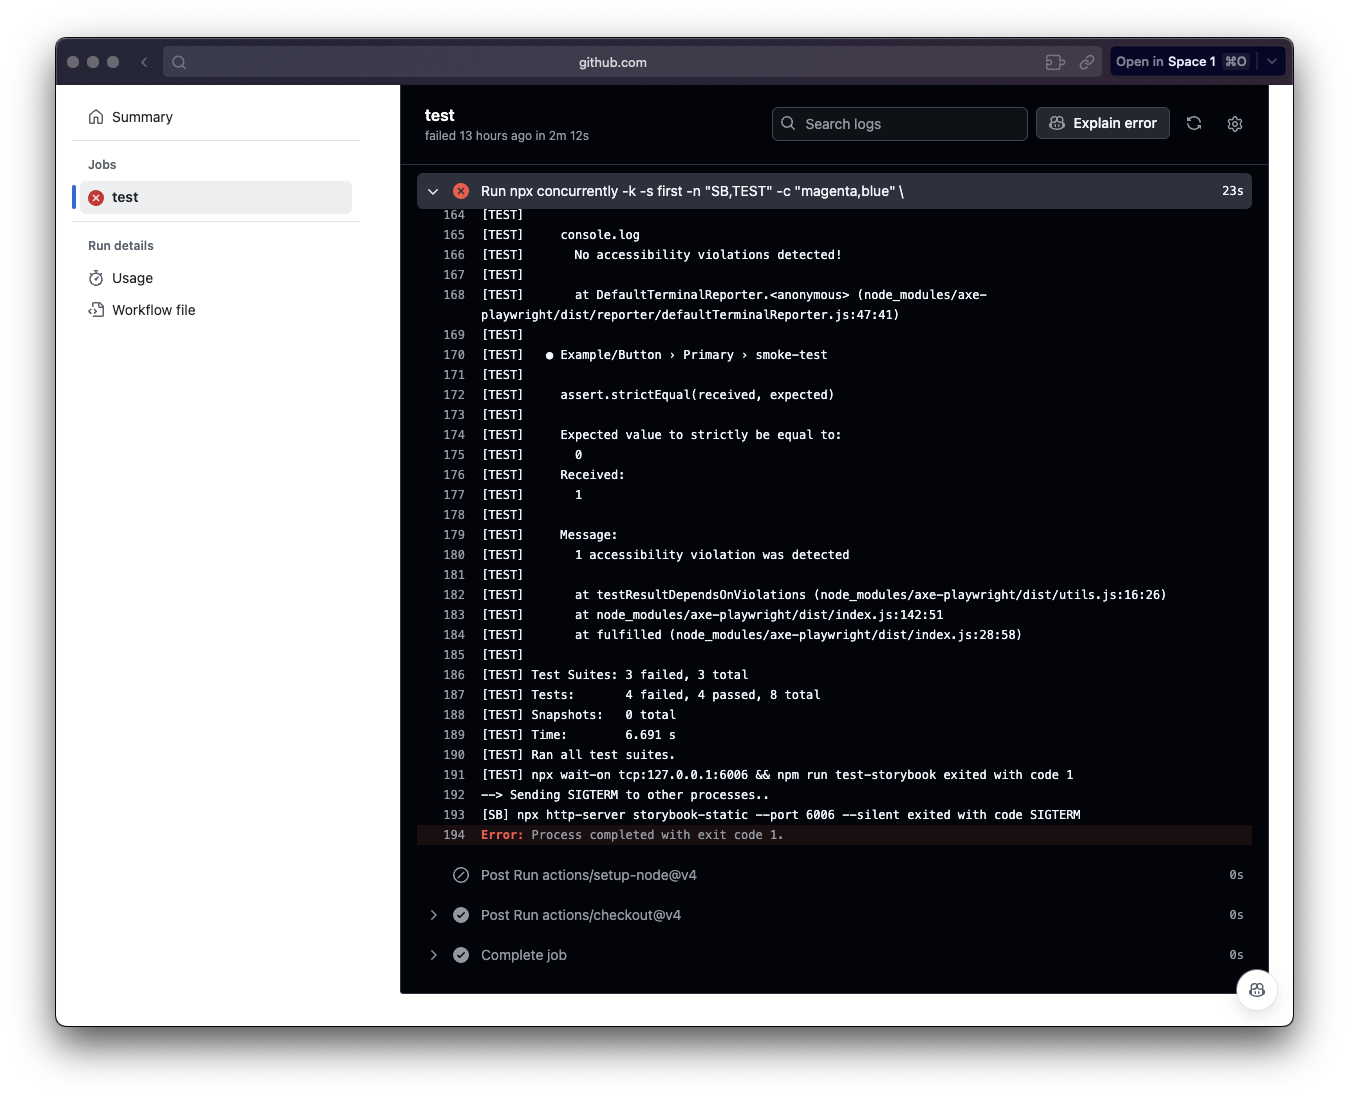
Task: Open the Workflow file link
Action: click(153, 310)
